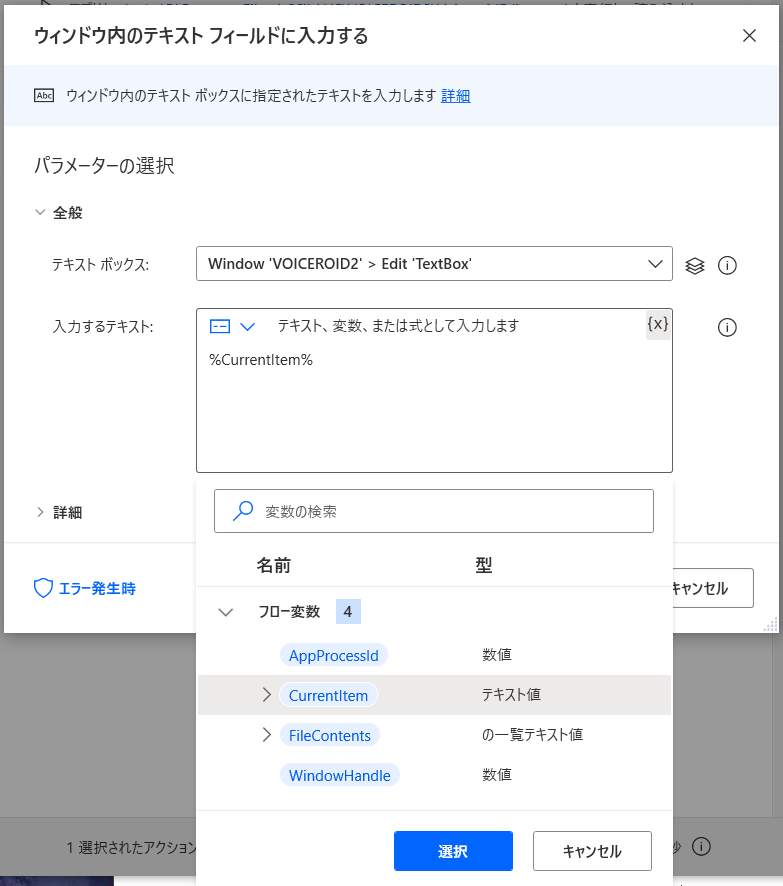
Task: Expand input type chevron in text editor
Action: tap(247, 327)
